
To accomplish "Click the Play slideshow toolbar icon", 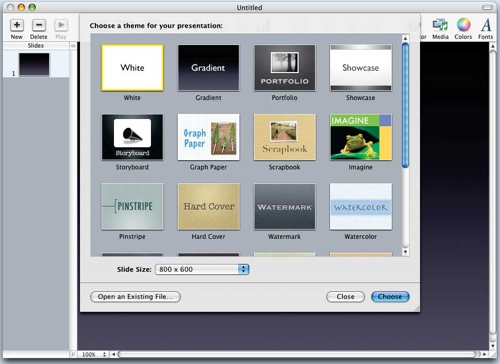I will pyautogui.click(x=61, y=25).
